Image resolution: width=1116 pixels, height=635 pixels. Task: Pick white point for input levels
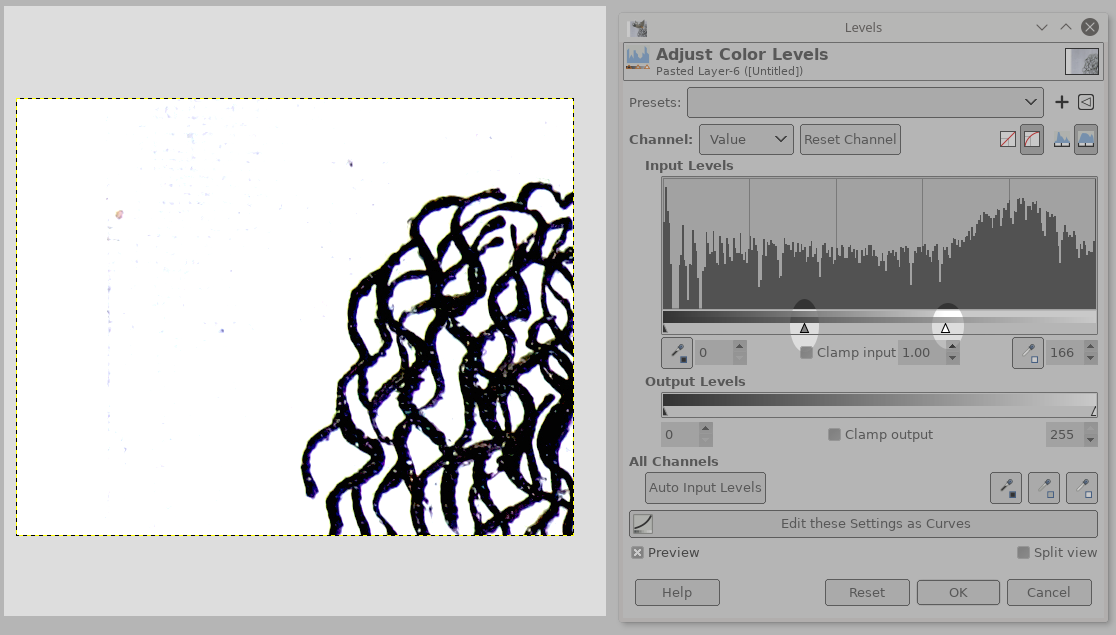1028,352
